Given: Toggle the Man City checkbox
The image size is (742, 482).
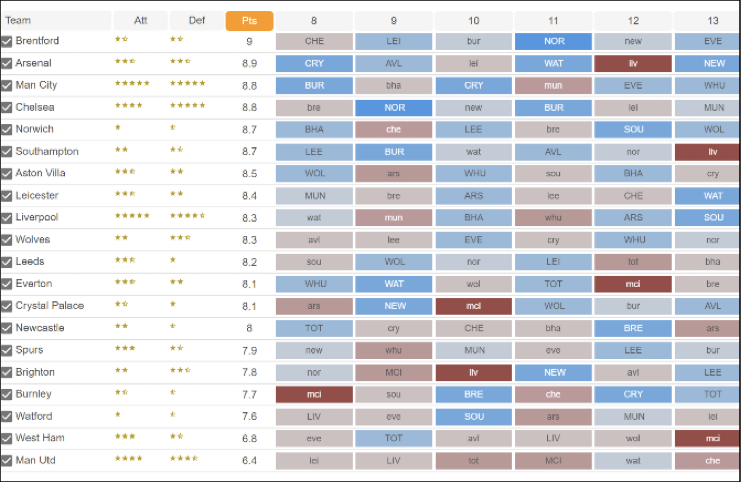Looking at the screenshot, I should pyautogui.click(x=7, y=85).
